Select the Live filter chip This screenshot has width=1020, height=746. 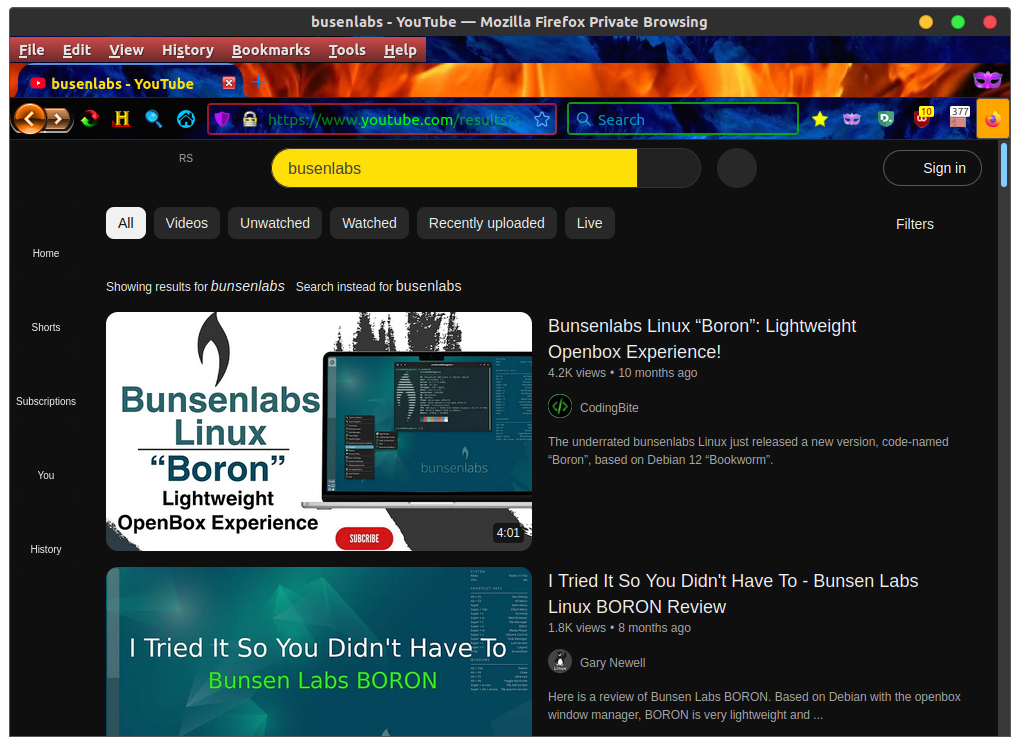(x=589, y=223)
